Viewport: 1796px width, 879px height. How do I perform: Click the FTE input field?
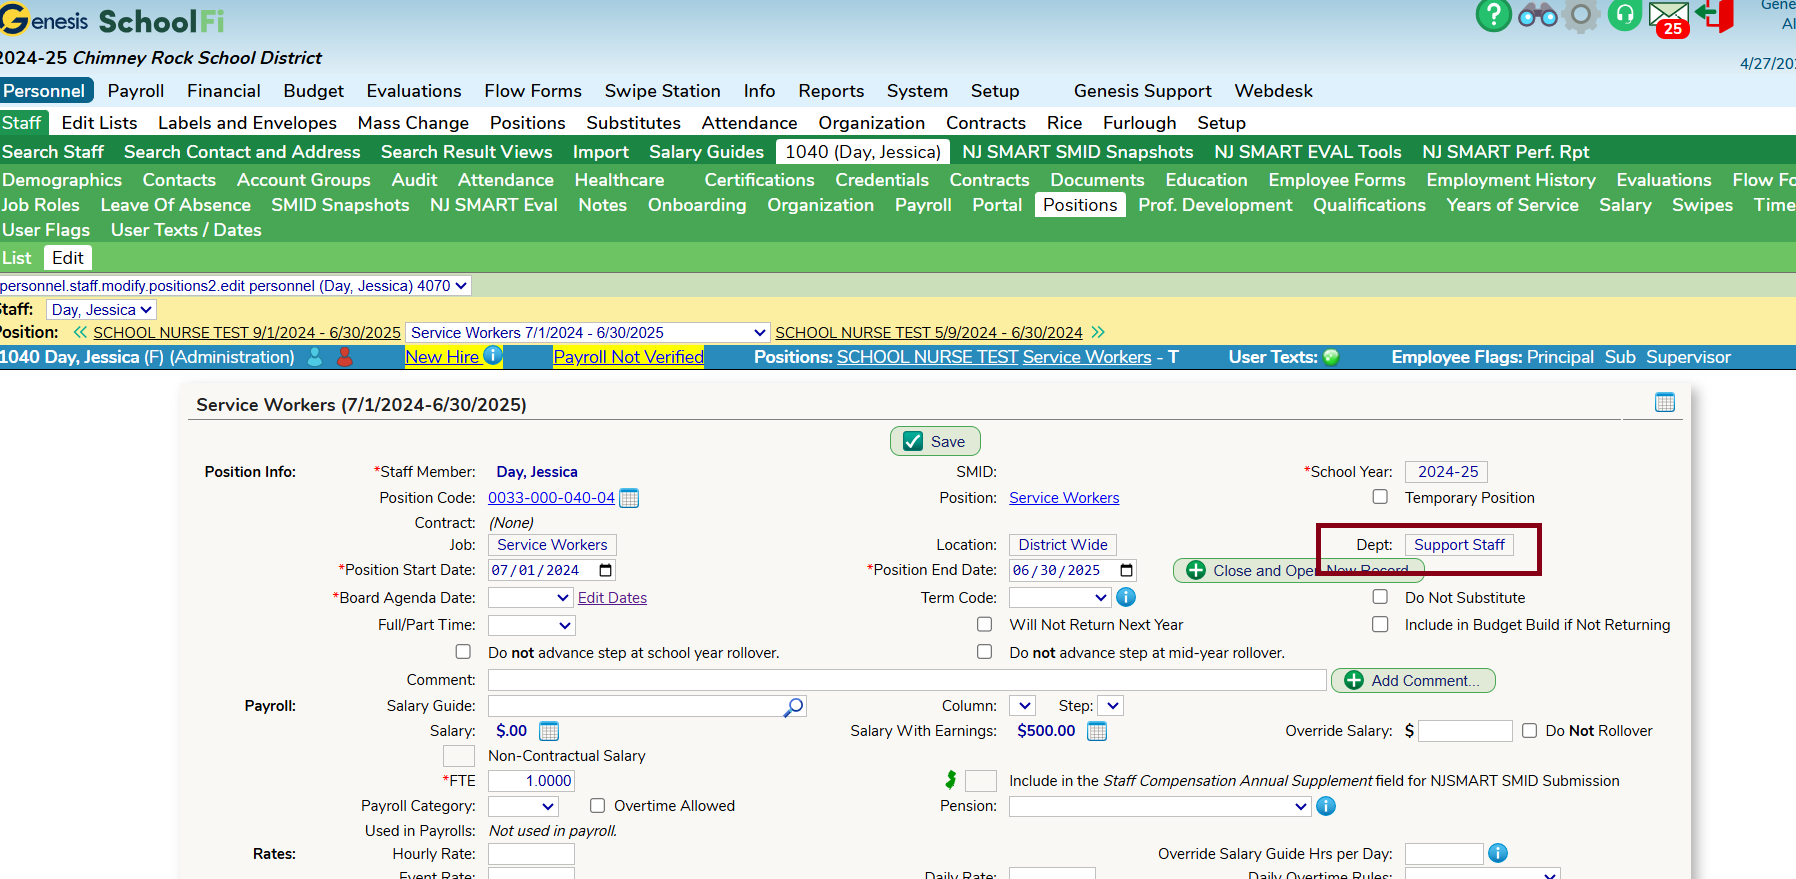(x=531, y=781)
